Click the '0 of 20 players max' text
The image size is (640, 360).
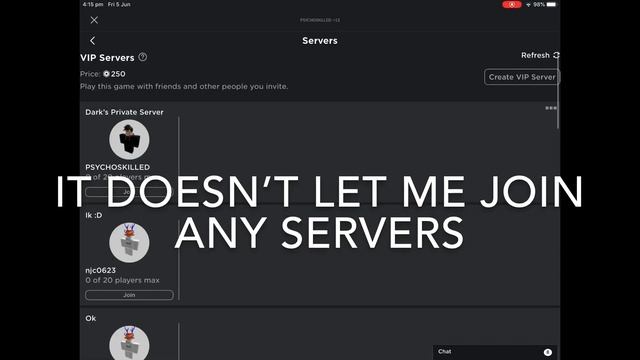click(x=122, y=280)
